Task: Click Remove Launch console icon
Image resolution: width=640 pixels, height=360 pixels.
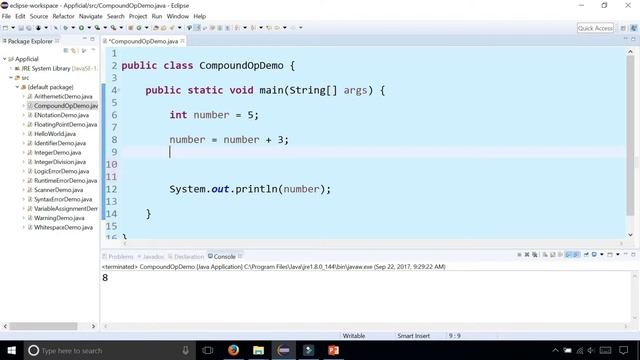Action: 527,255
